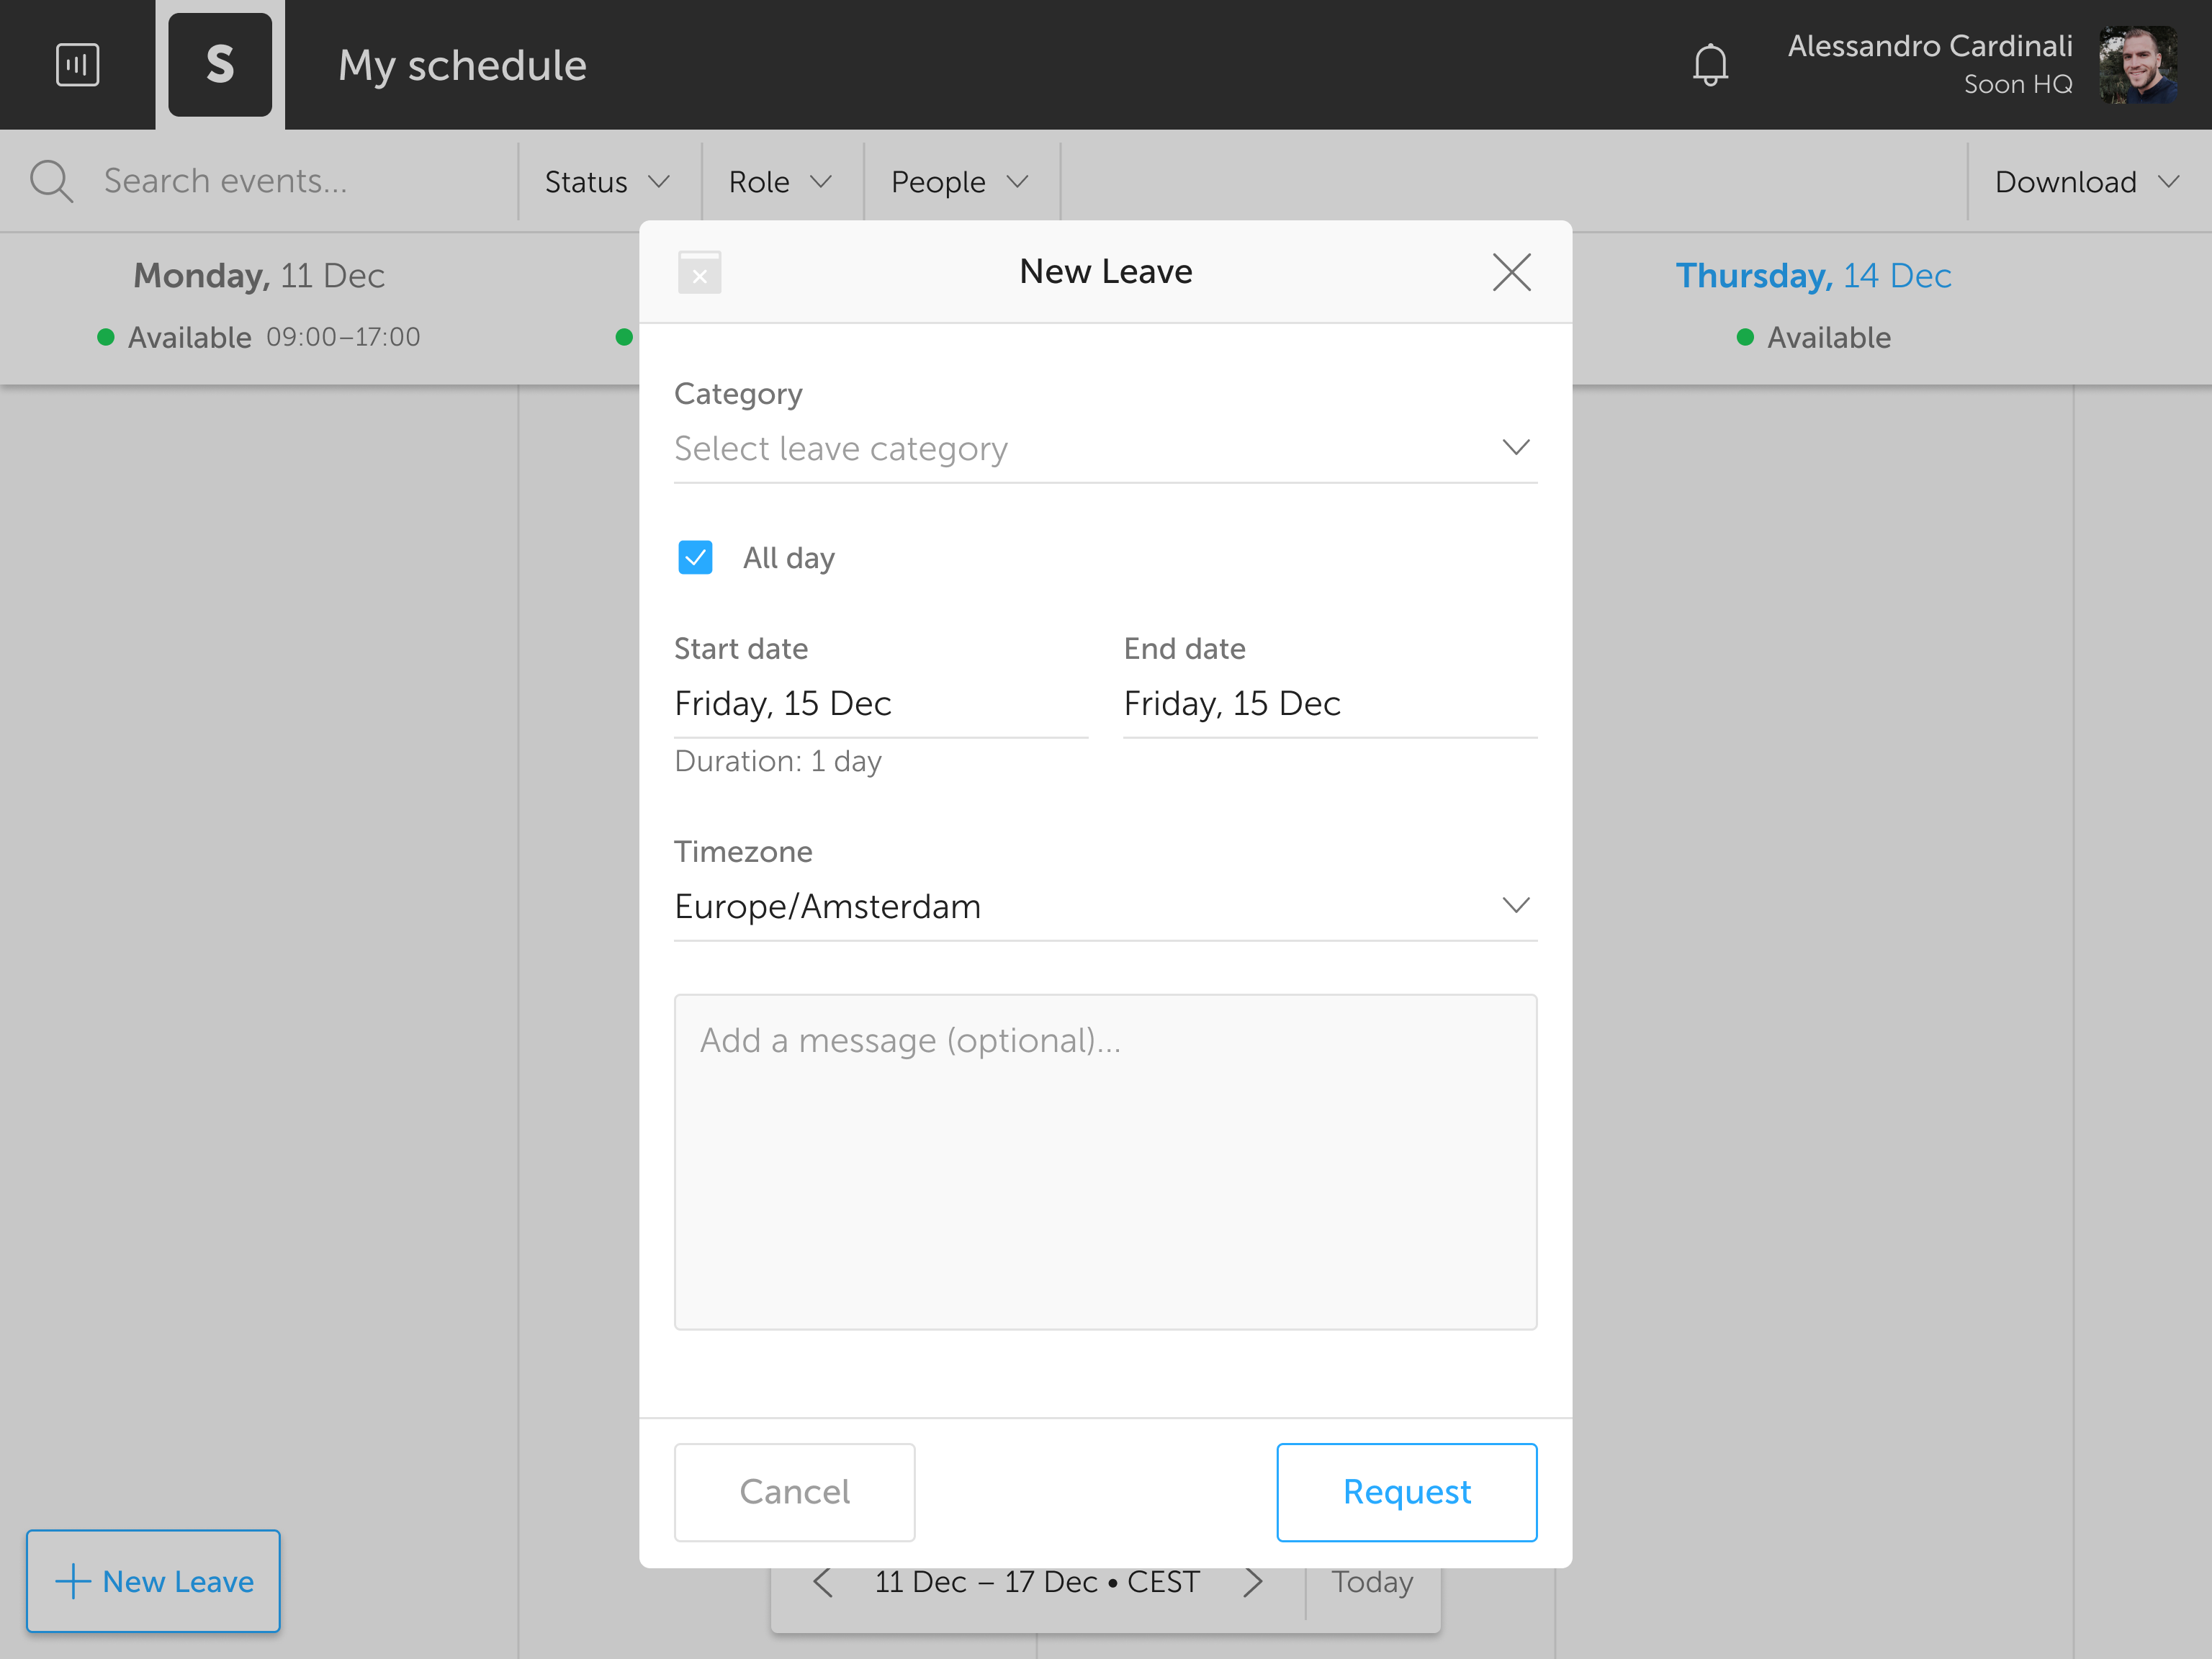Viewport: 2212px width, 1659px height.
Task: Uncheck the All day checkbox
Action: (695, 558)
